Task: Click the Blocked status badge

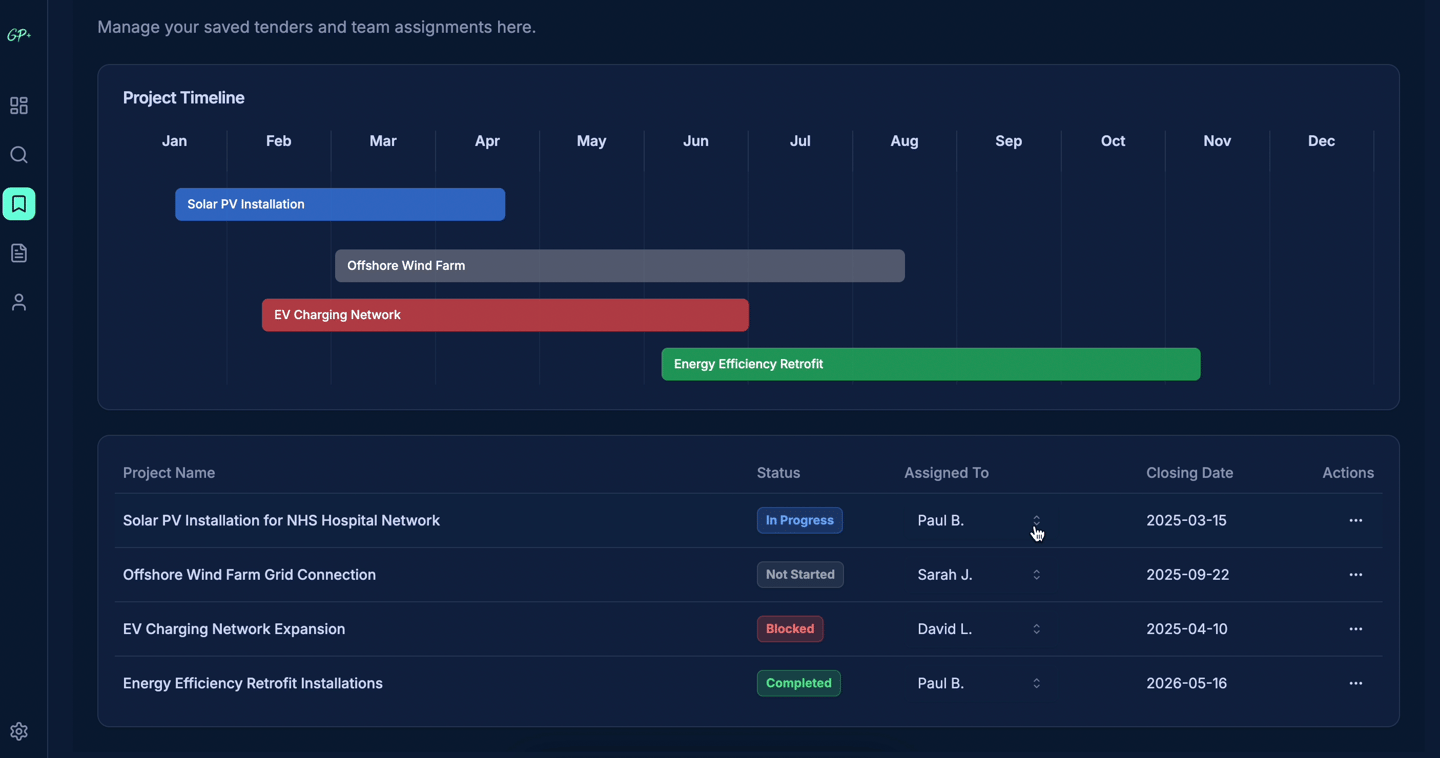Action: (790, 629)
